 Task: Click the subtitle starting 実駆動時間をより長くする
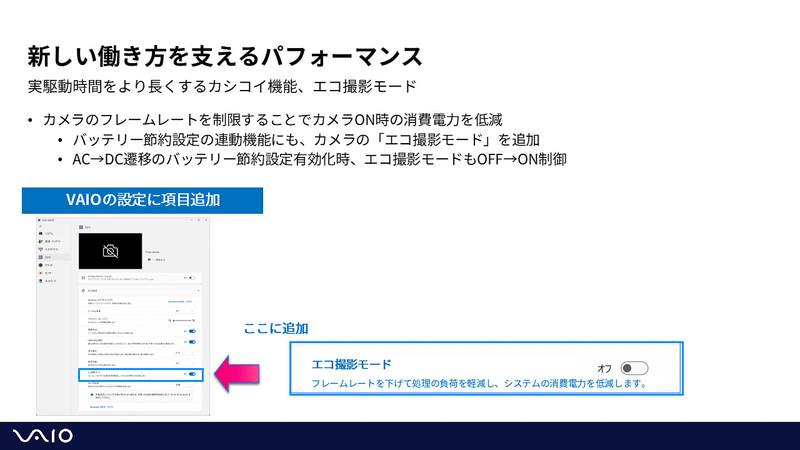coord(222,86)
